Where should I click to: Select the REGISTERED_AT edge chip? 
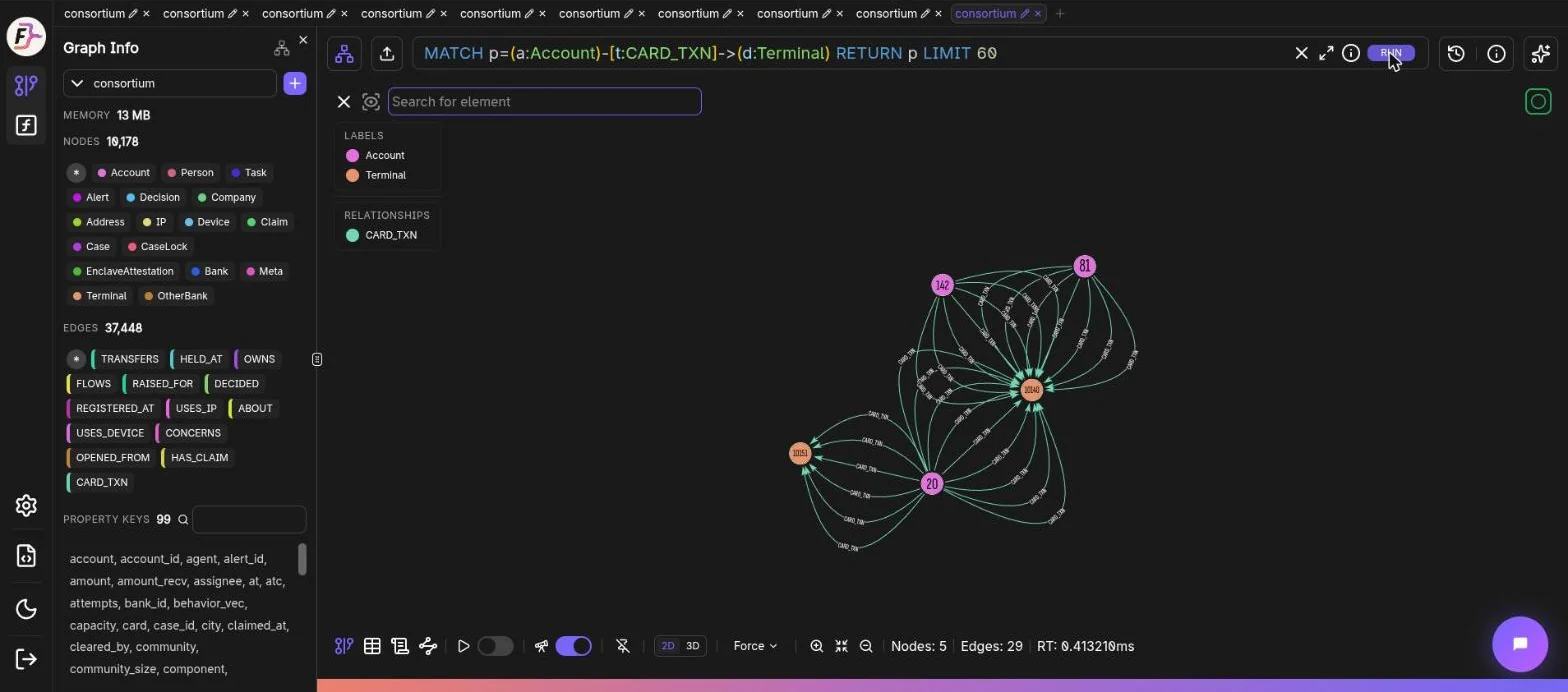coord(112,408)
